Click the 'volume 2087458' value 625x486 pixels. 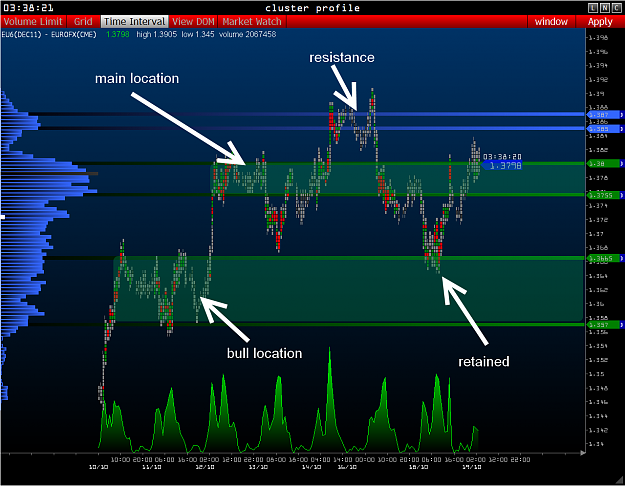click(248, 34)
